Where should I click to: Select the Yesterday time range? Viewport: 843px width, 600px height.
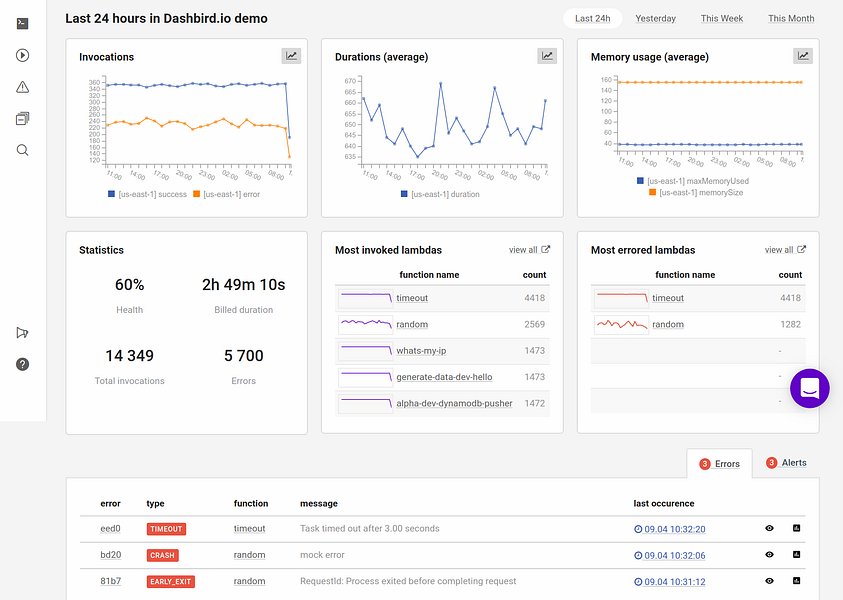click(x=655, y=18)
